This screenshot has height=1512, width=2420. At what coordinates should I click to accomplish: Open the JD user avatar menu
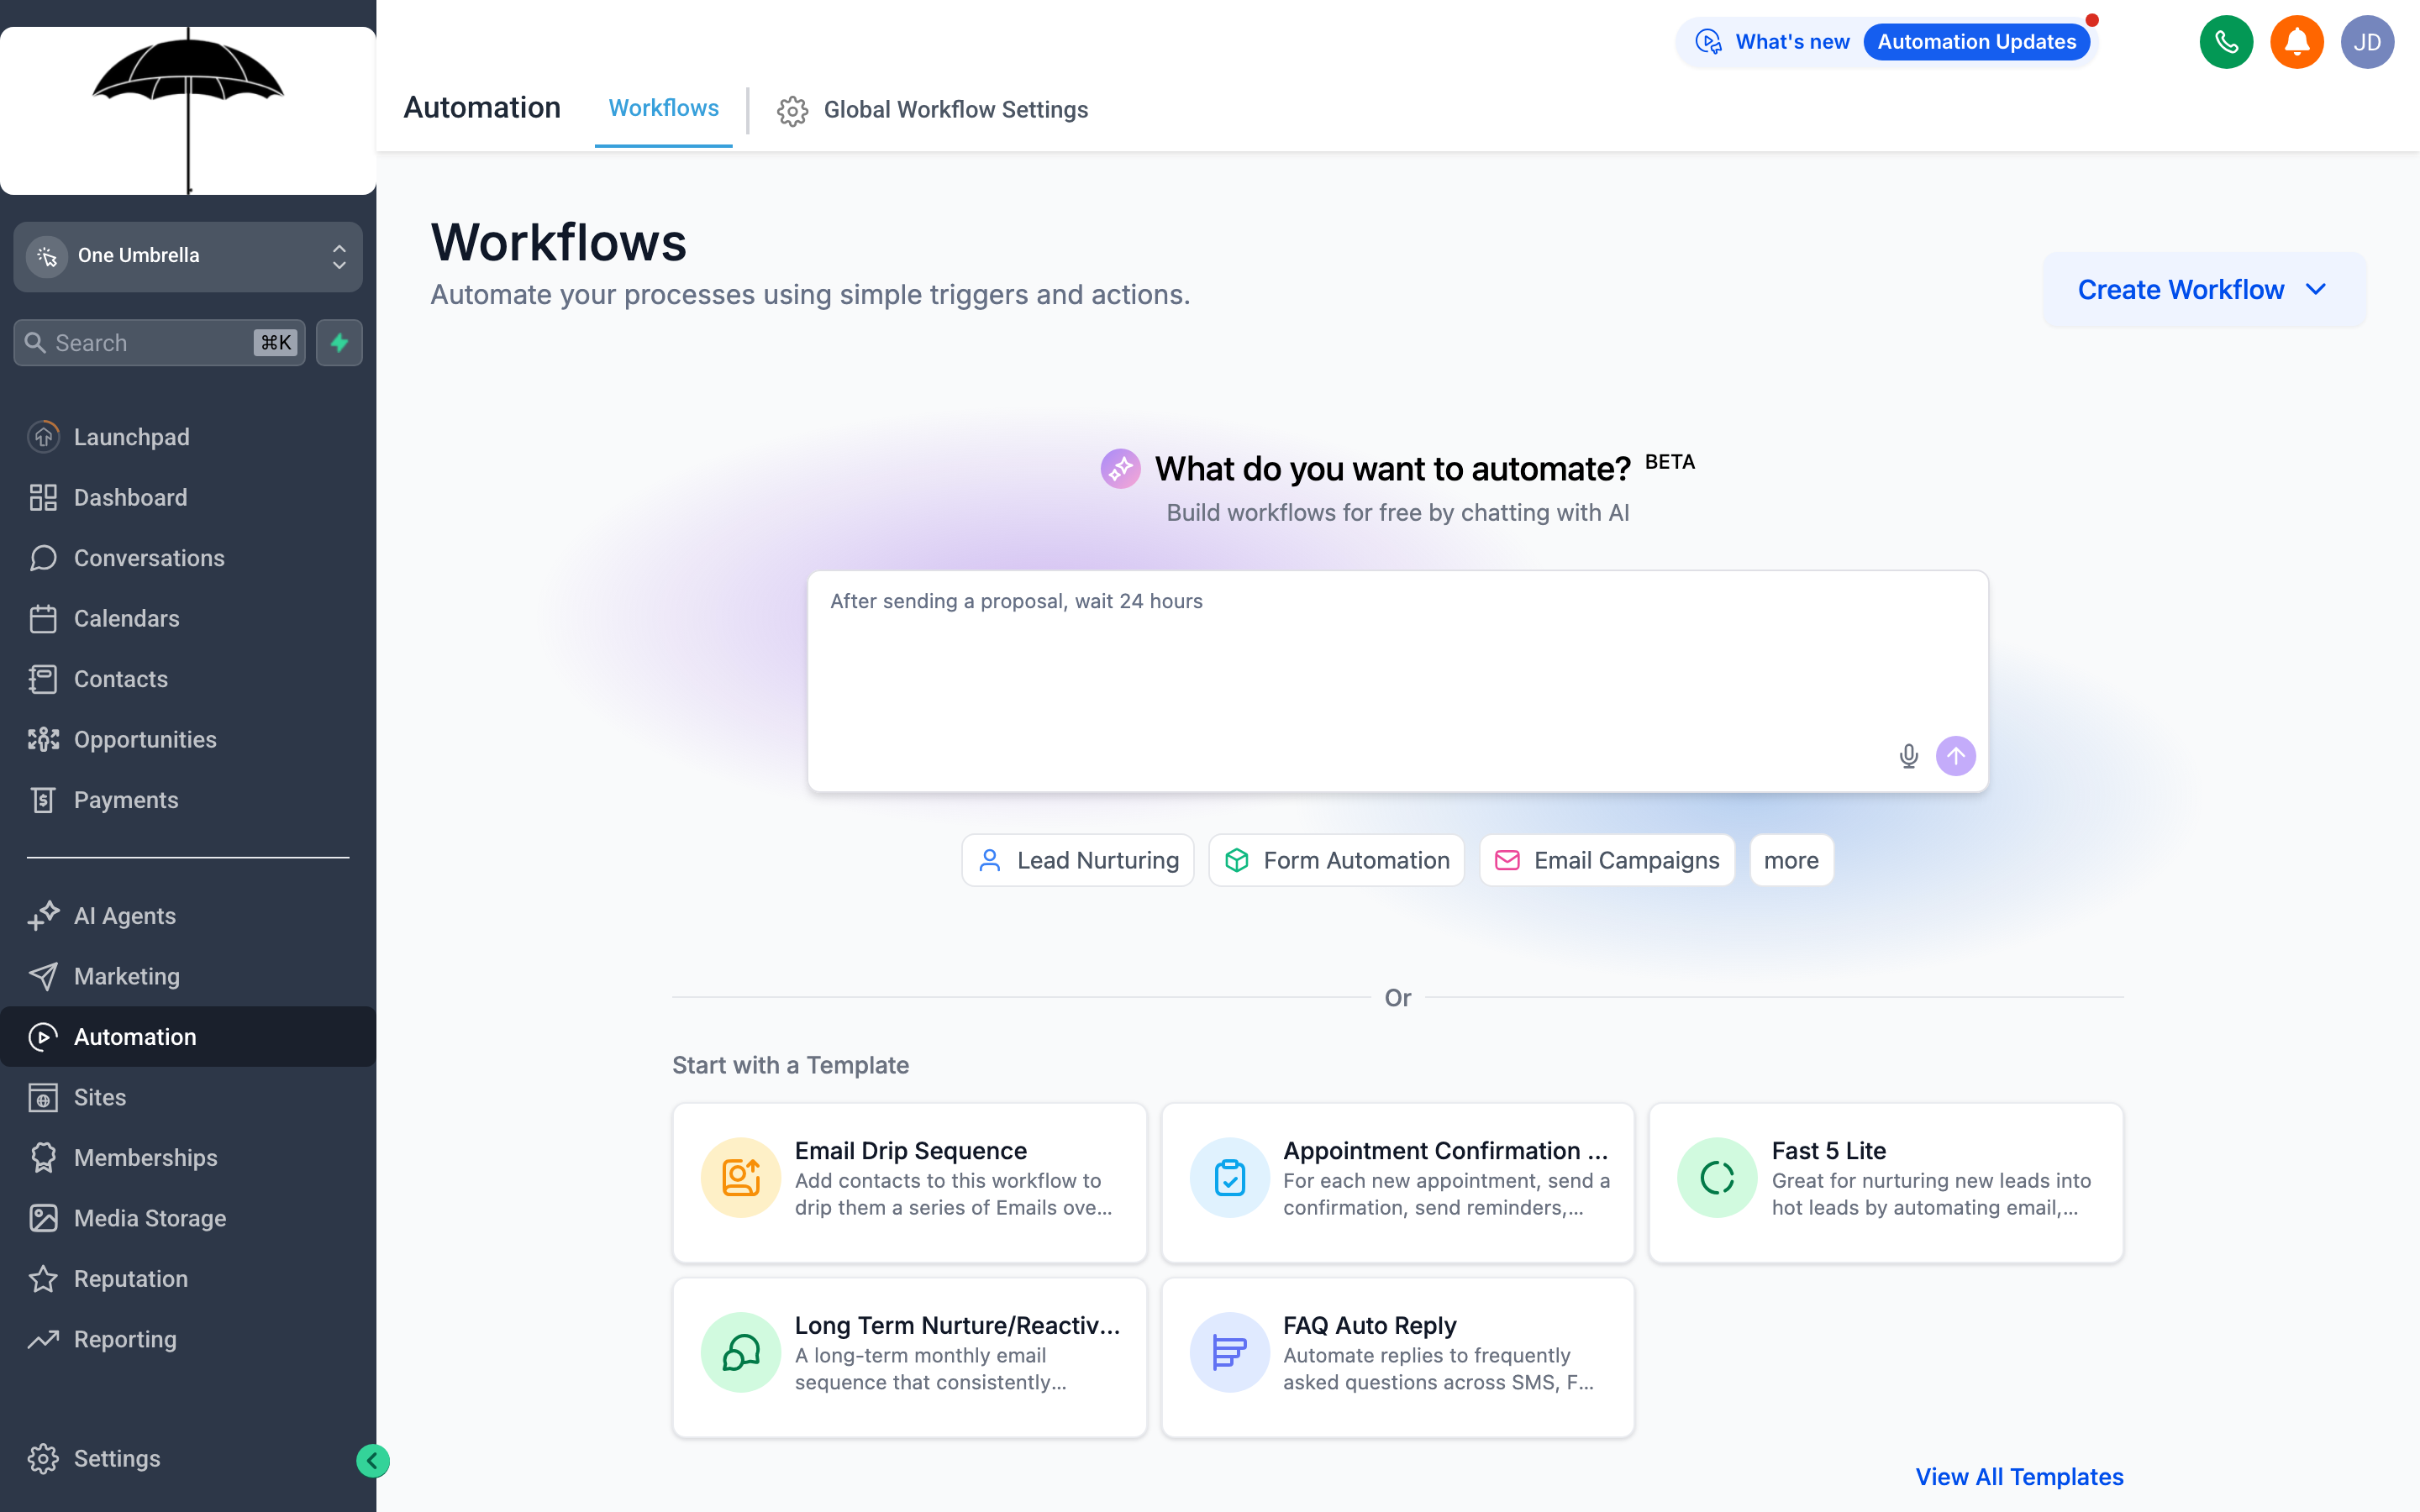coord(2366,42)
